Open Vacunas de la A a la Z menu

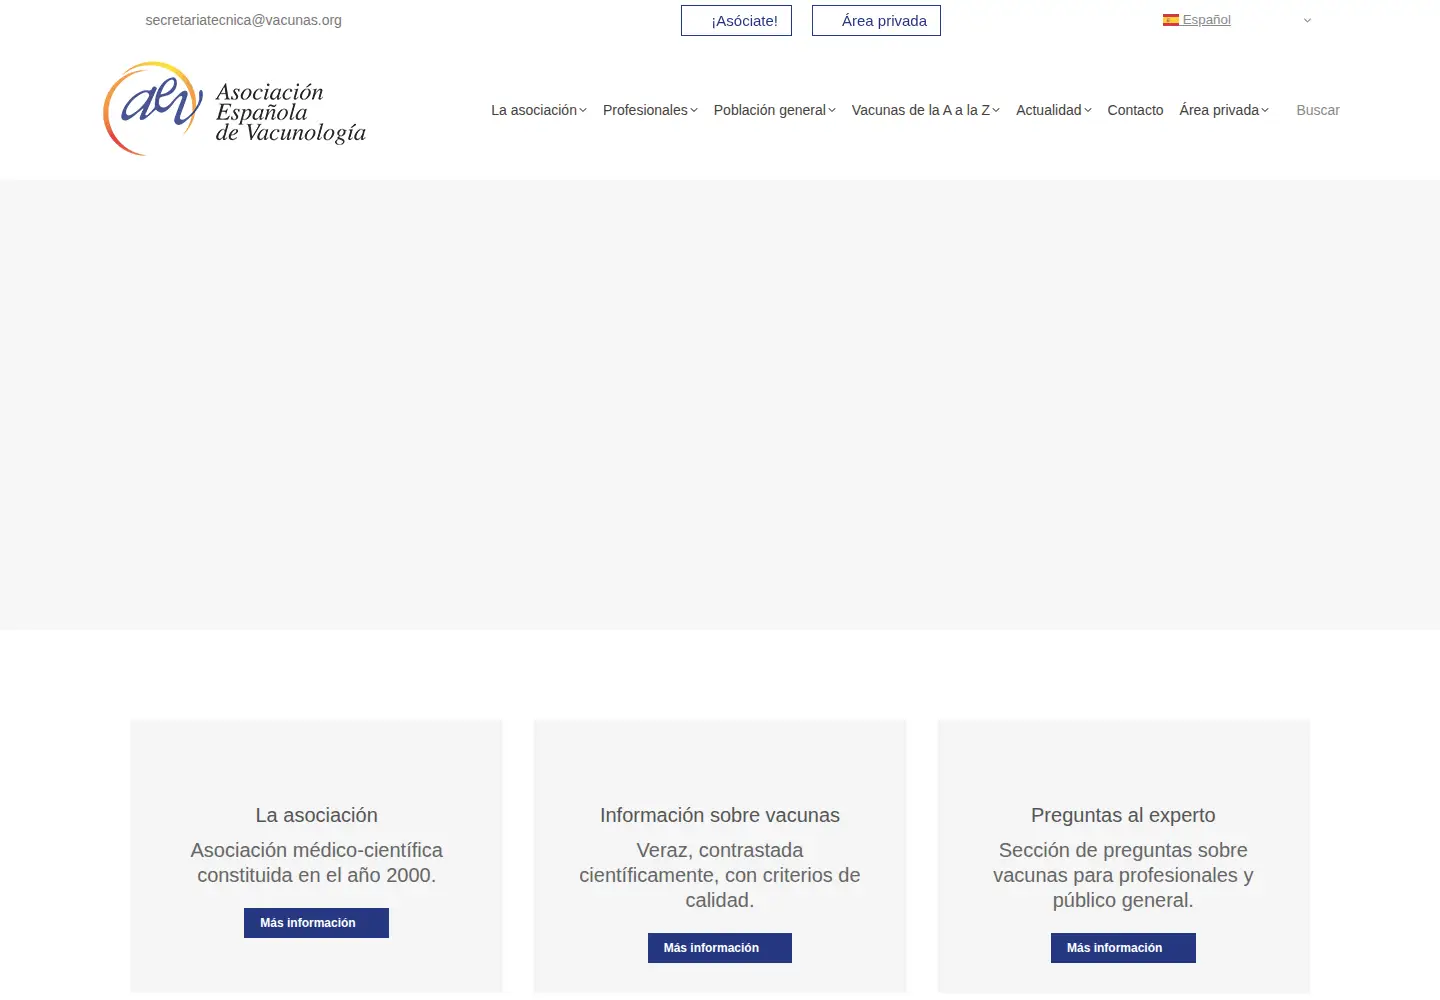point(926,110)
